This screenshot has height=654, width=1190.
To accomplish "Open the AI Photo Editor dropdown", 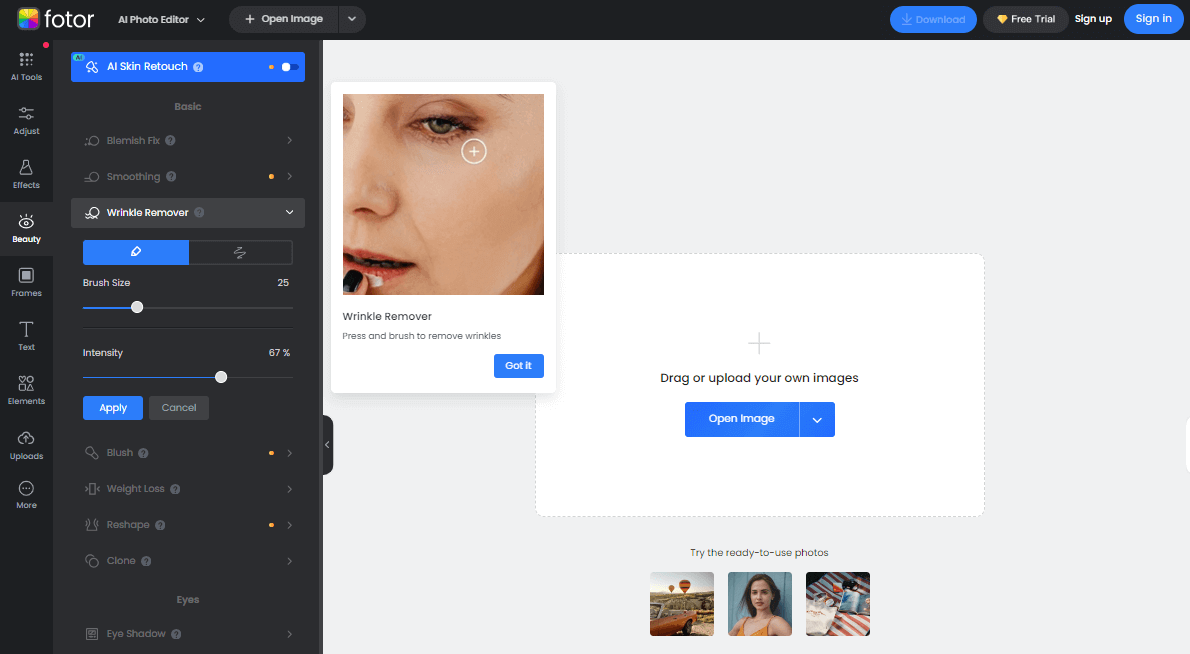I will click(x=161, y=19).
